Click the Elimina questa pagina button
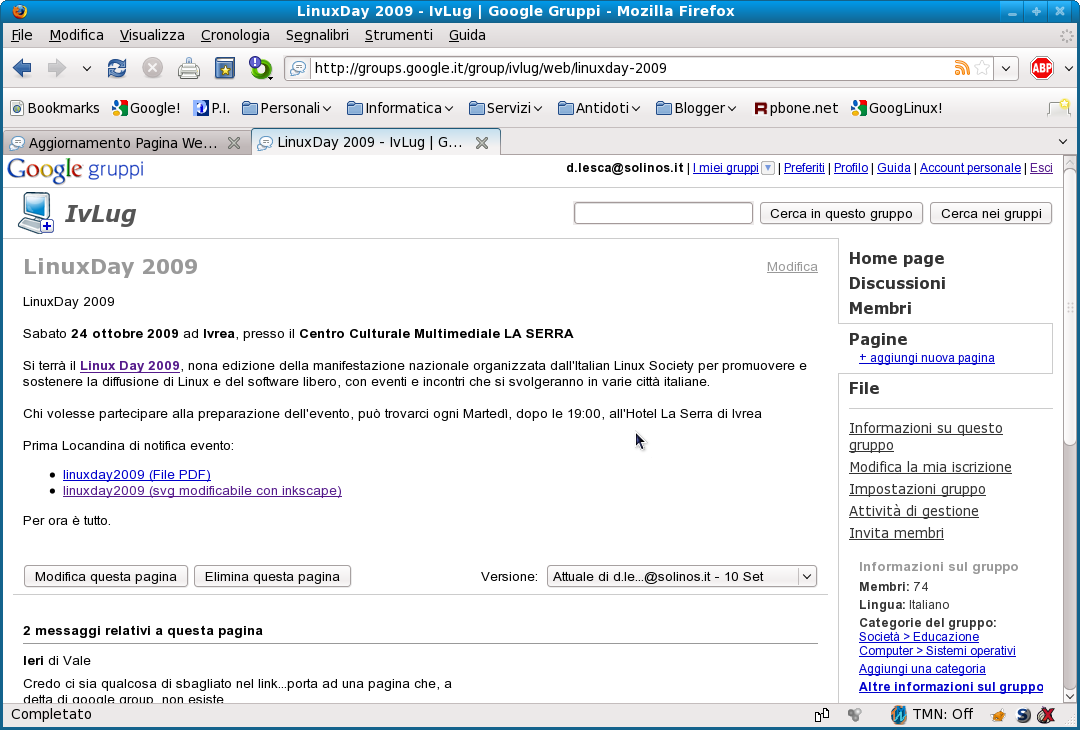The width and height of the screenshot is (1080, 730). 272,576
